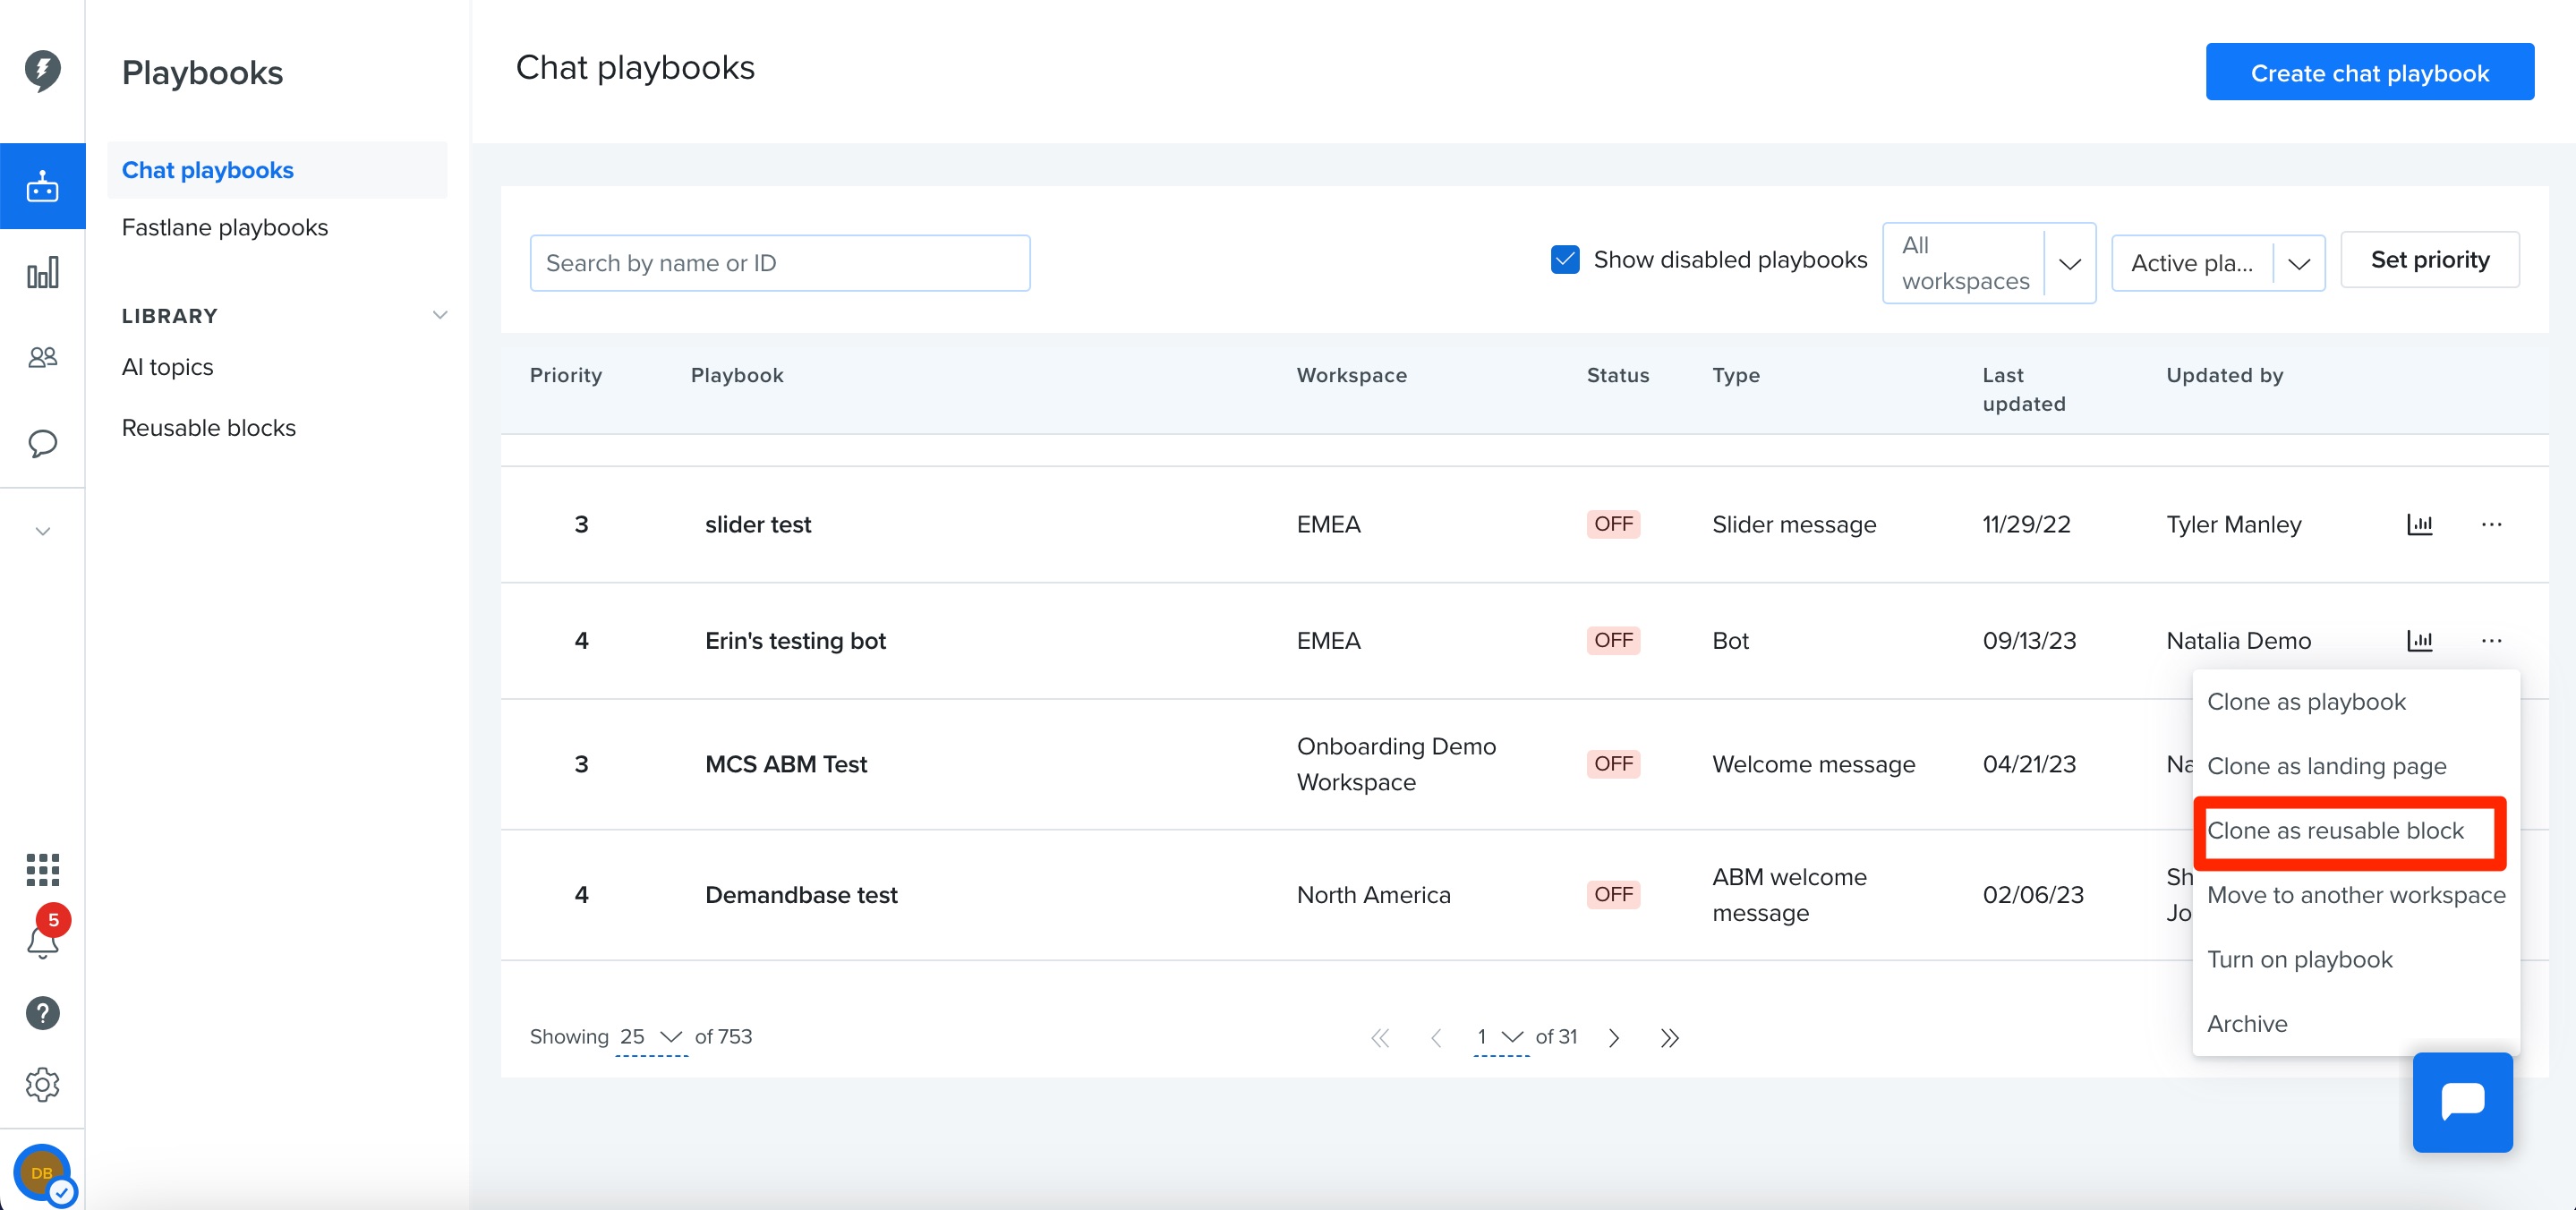Change the Showing 25 rows per page dropdown
Viewport: 2576px width, 1210px height.
point(650,1037)
